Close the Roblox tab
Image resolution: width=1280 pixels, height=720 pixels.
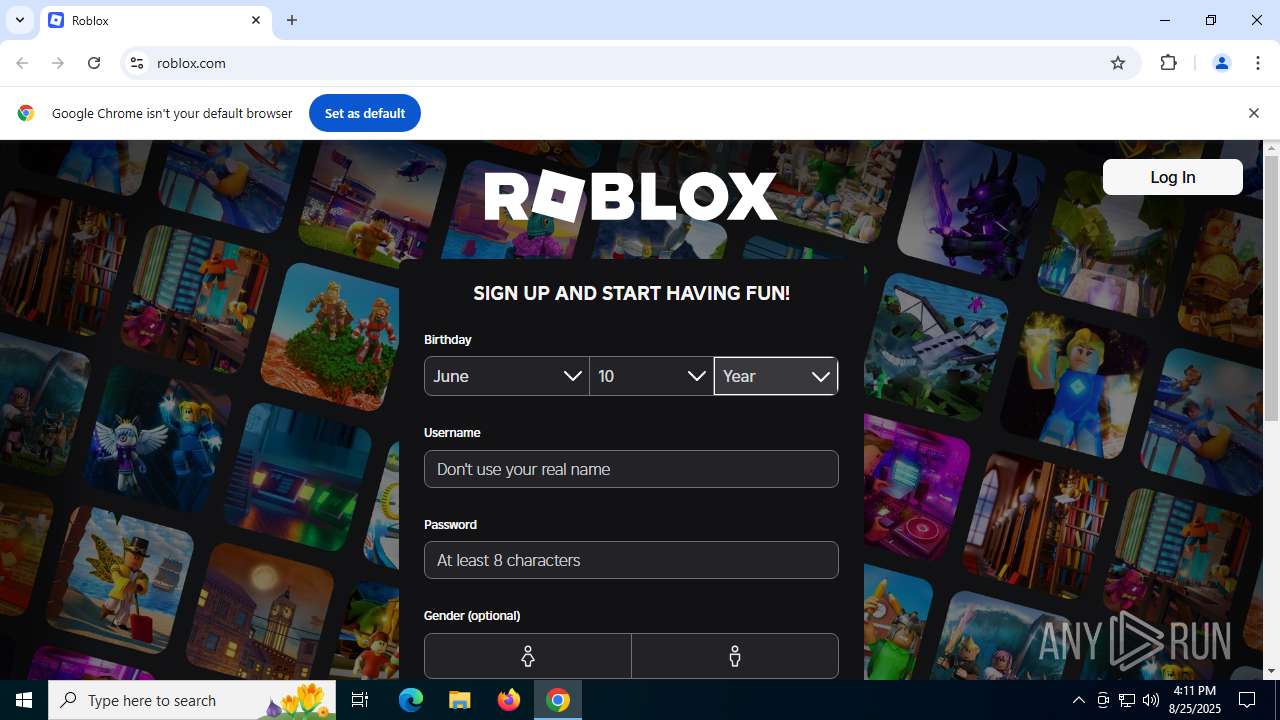point(256,20)
